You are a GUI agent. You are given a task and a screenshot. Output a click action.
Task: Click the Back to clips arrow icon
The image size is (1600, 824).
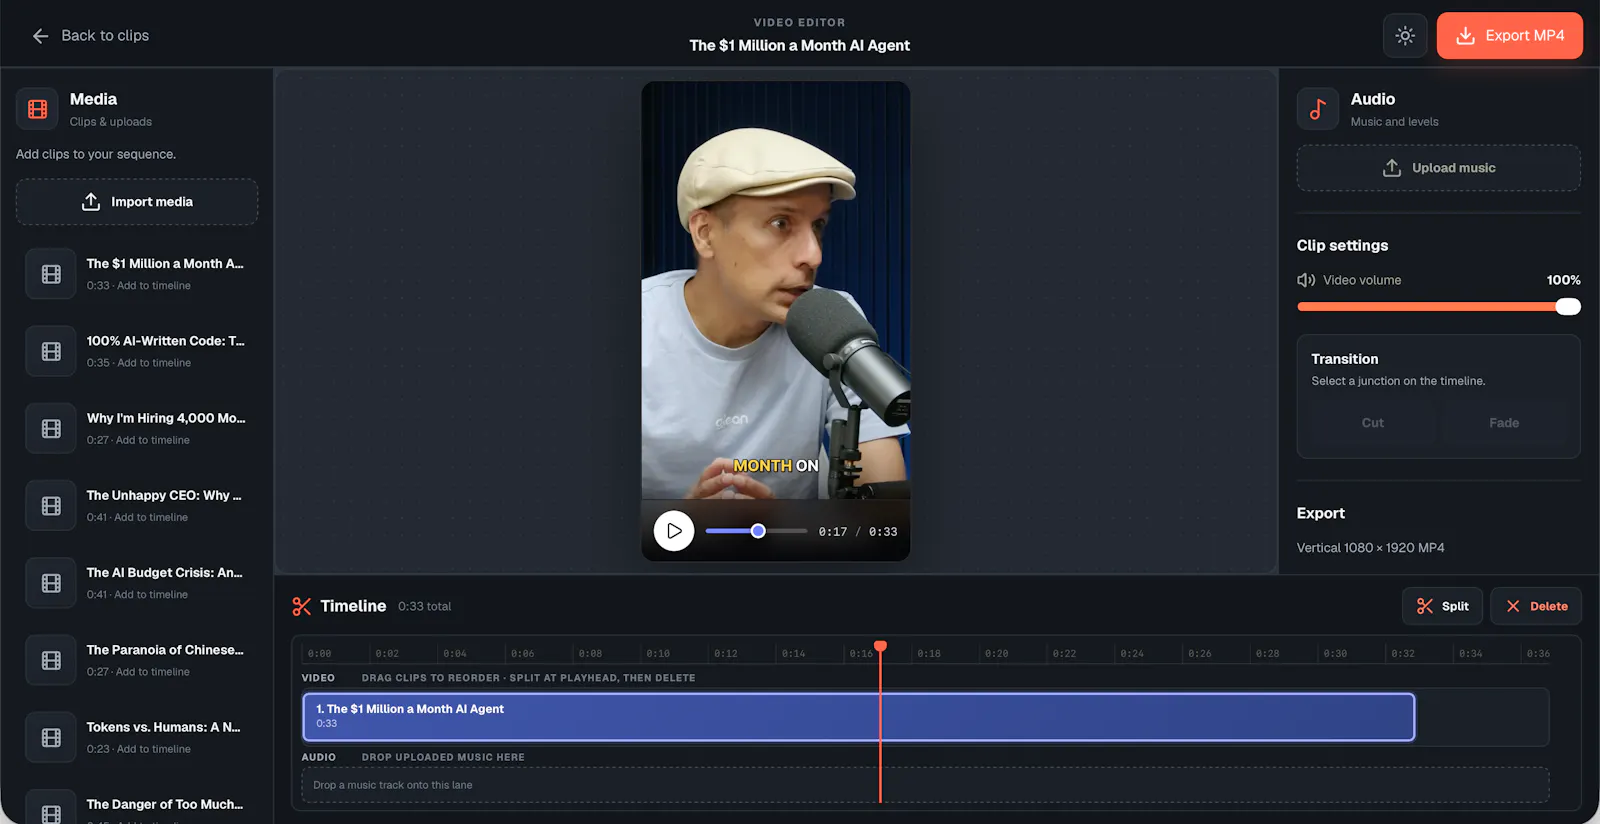click(x=40, y=36)
